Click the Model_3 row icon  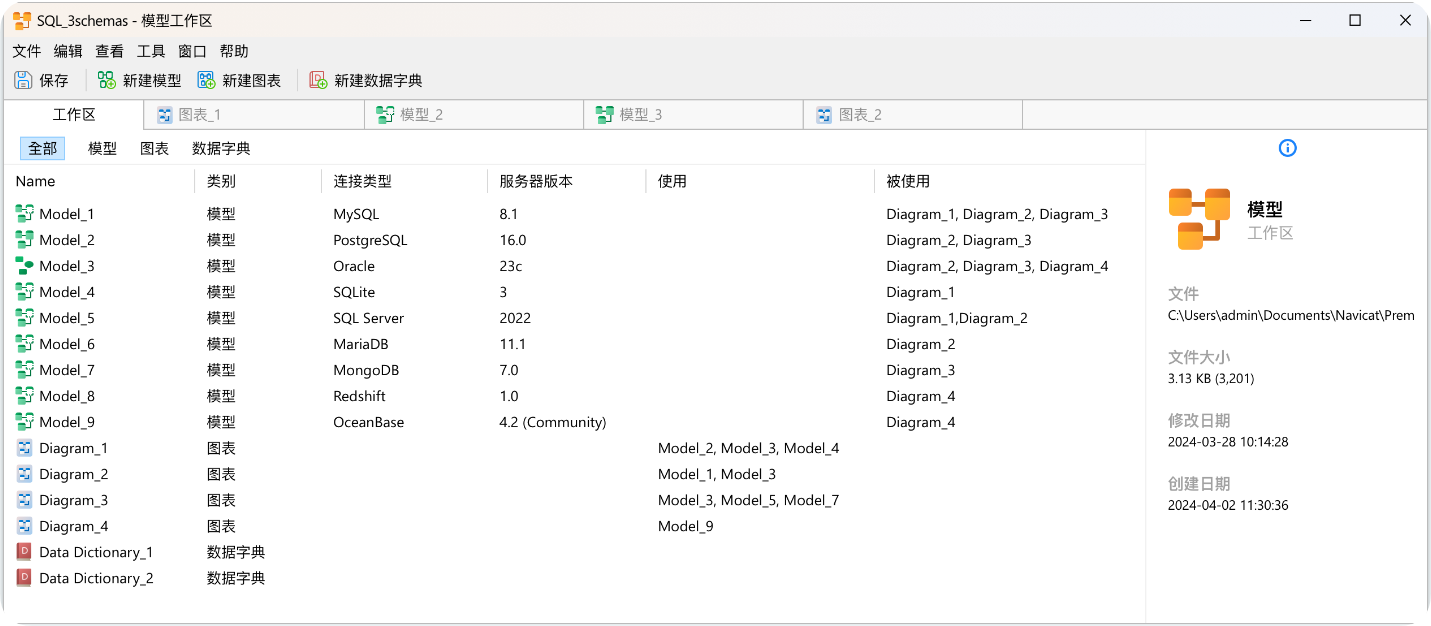tap(25, 266)
